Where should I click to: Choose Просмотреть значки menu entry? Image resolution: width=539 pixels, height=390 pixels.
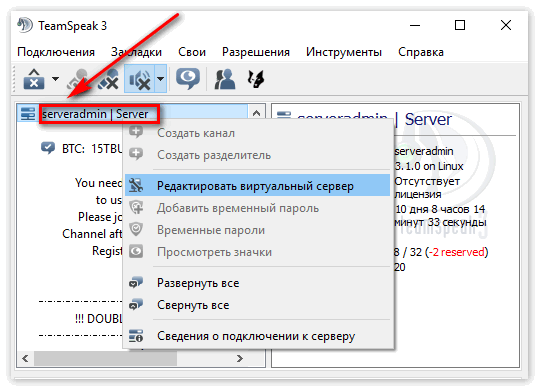257,252
